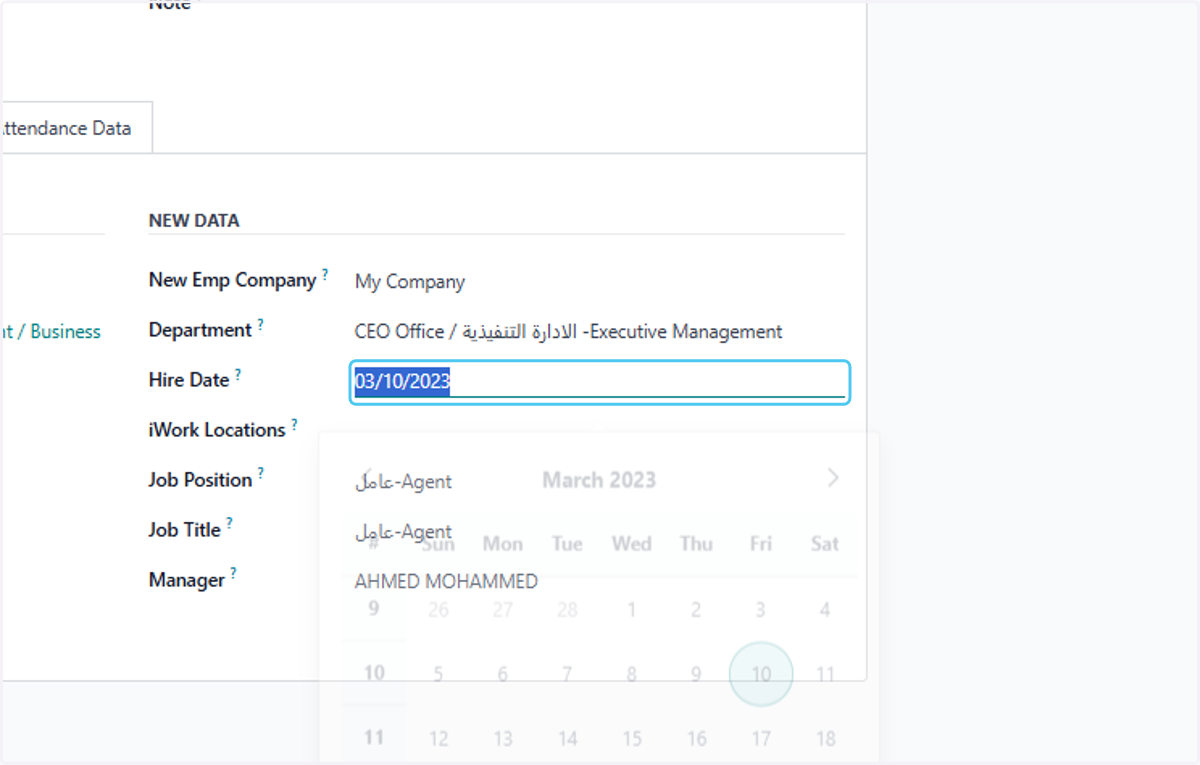This screenshot has height=765, width=1200.
Task: Select February 28 in the calendar
Action: coord(567,609)
